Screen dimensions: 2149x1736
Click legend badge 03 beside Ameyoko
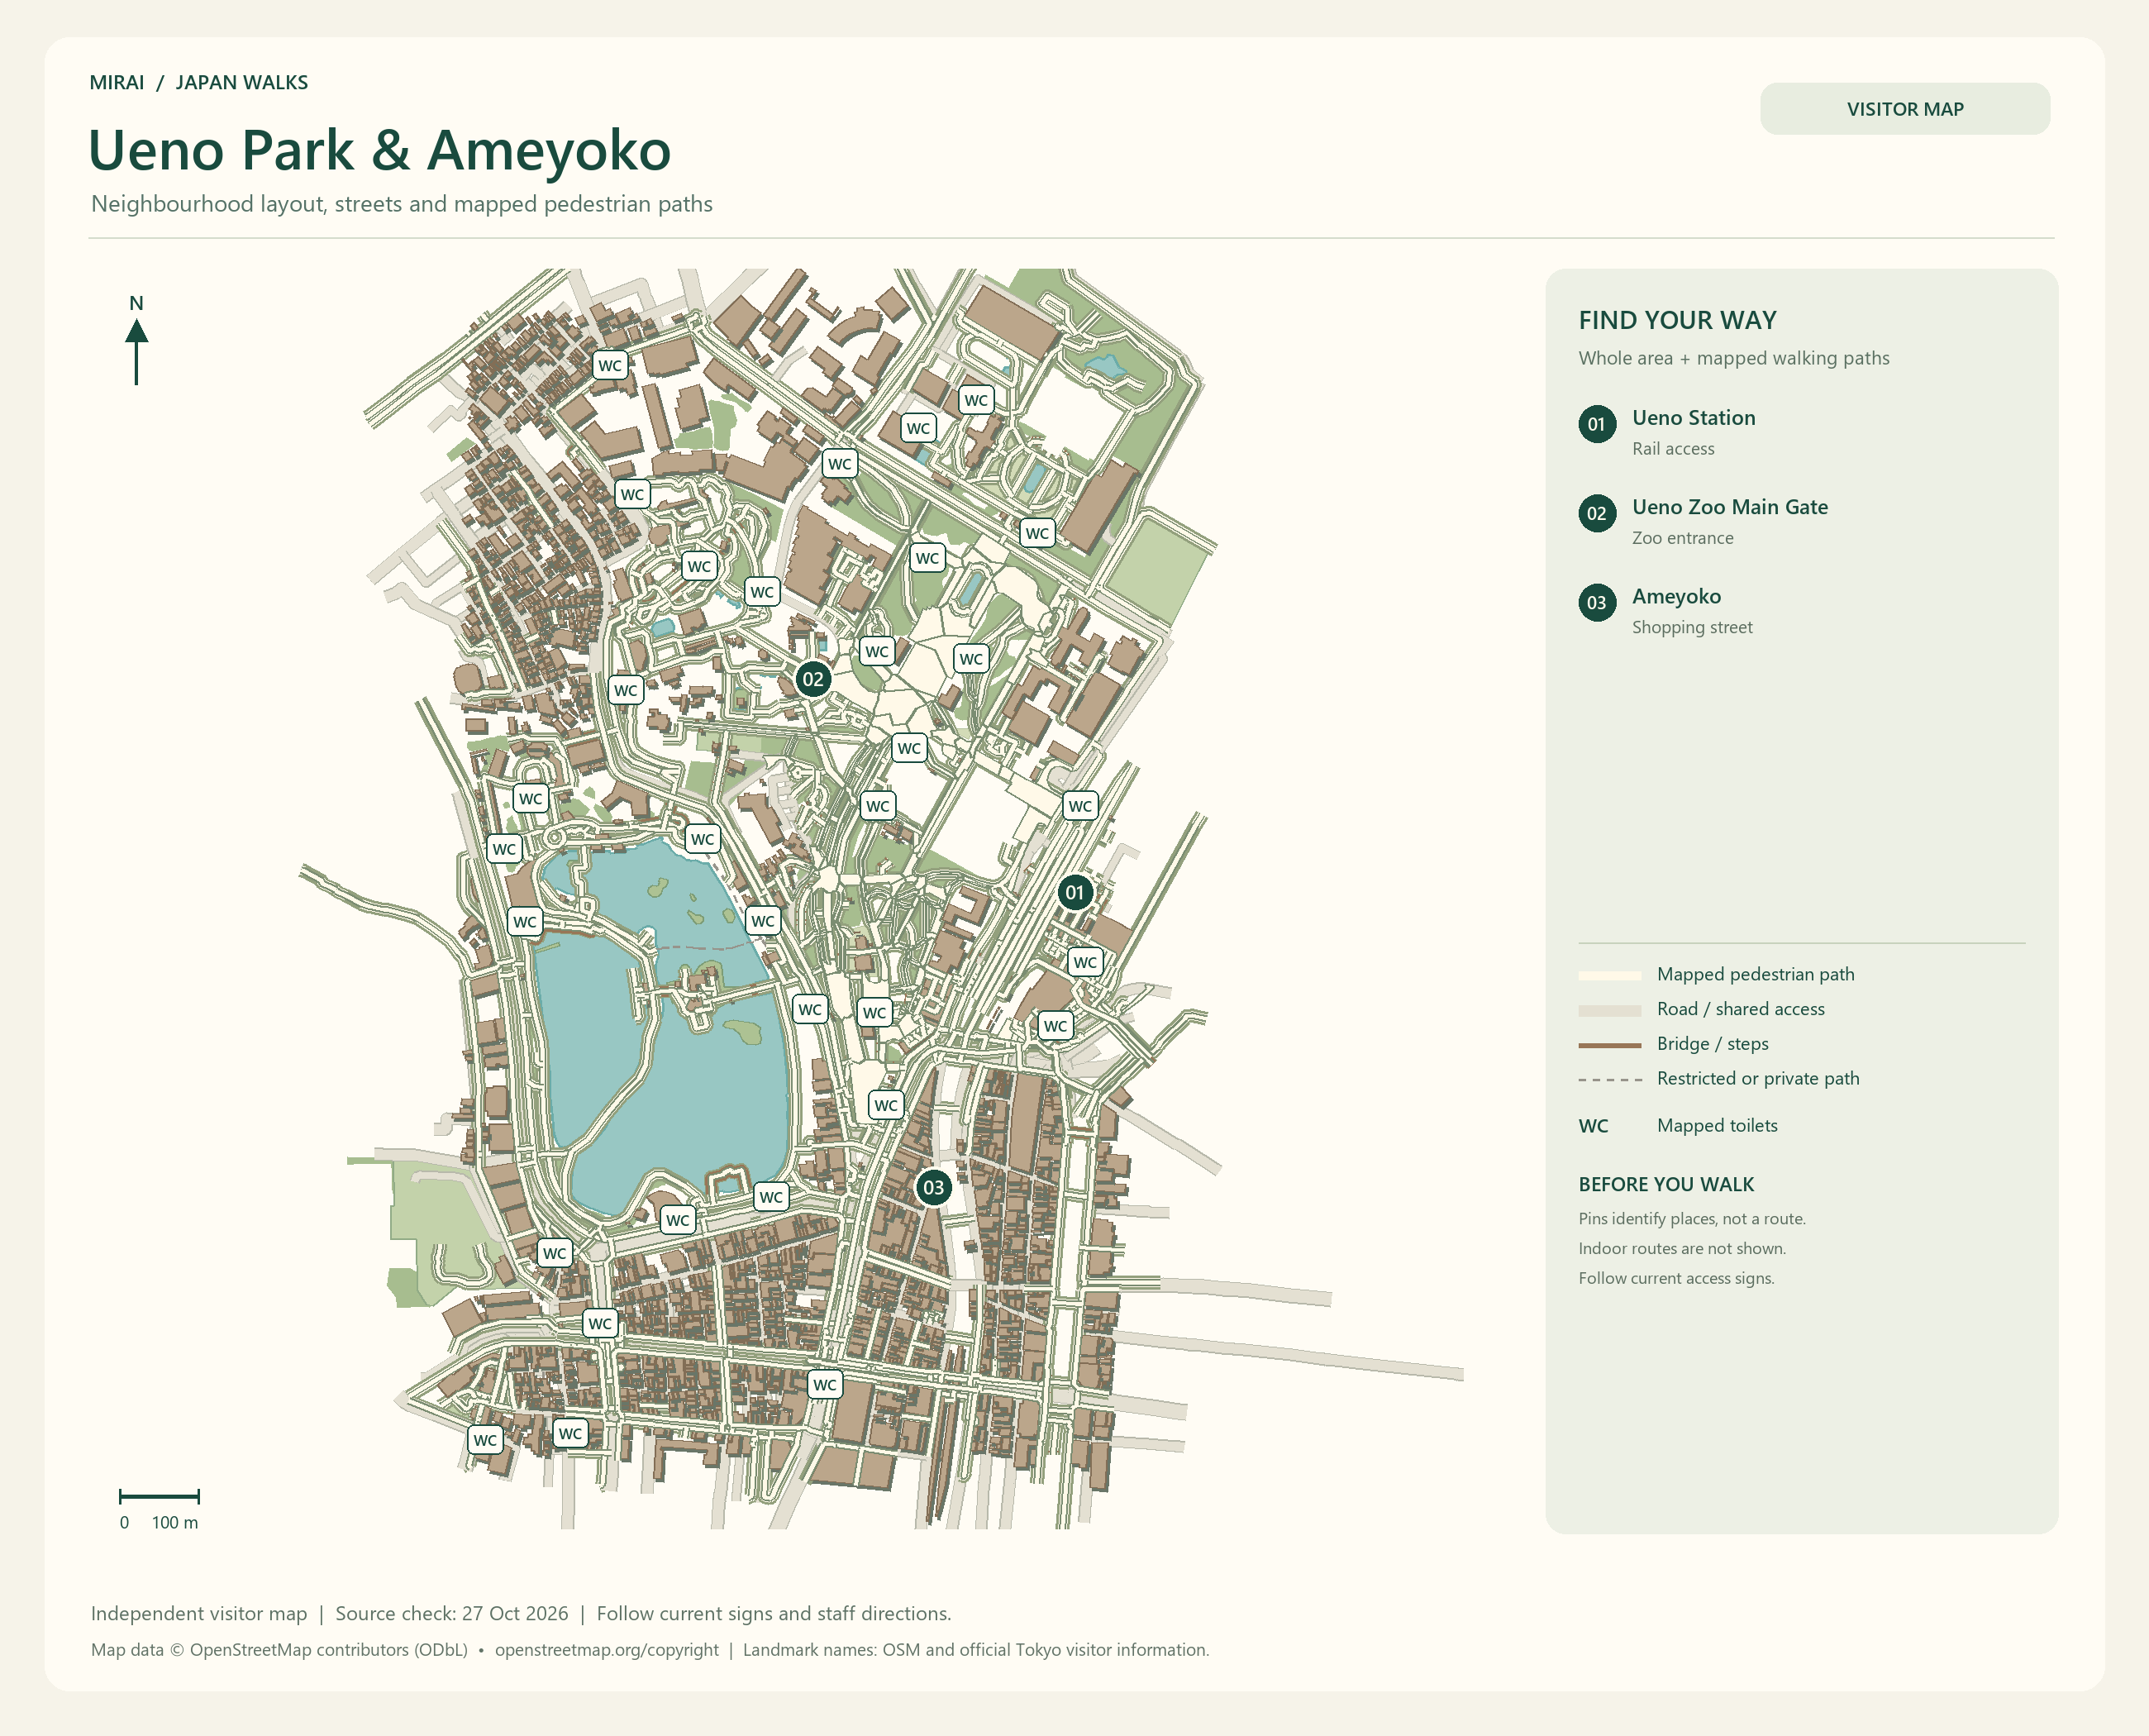(x=1597, y=602)
